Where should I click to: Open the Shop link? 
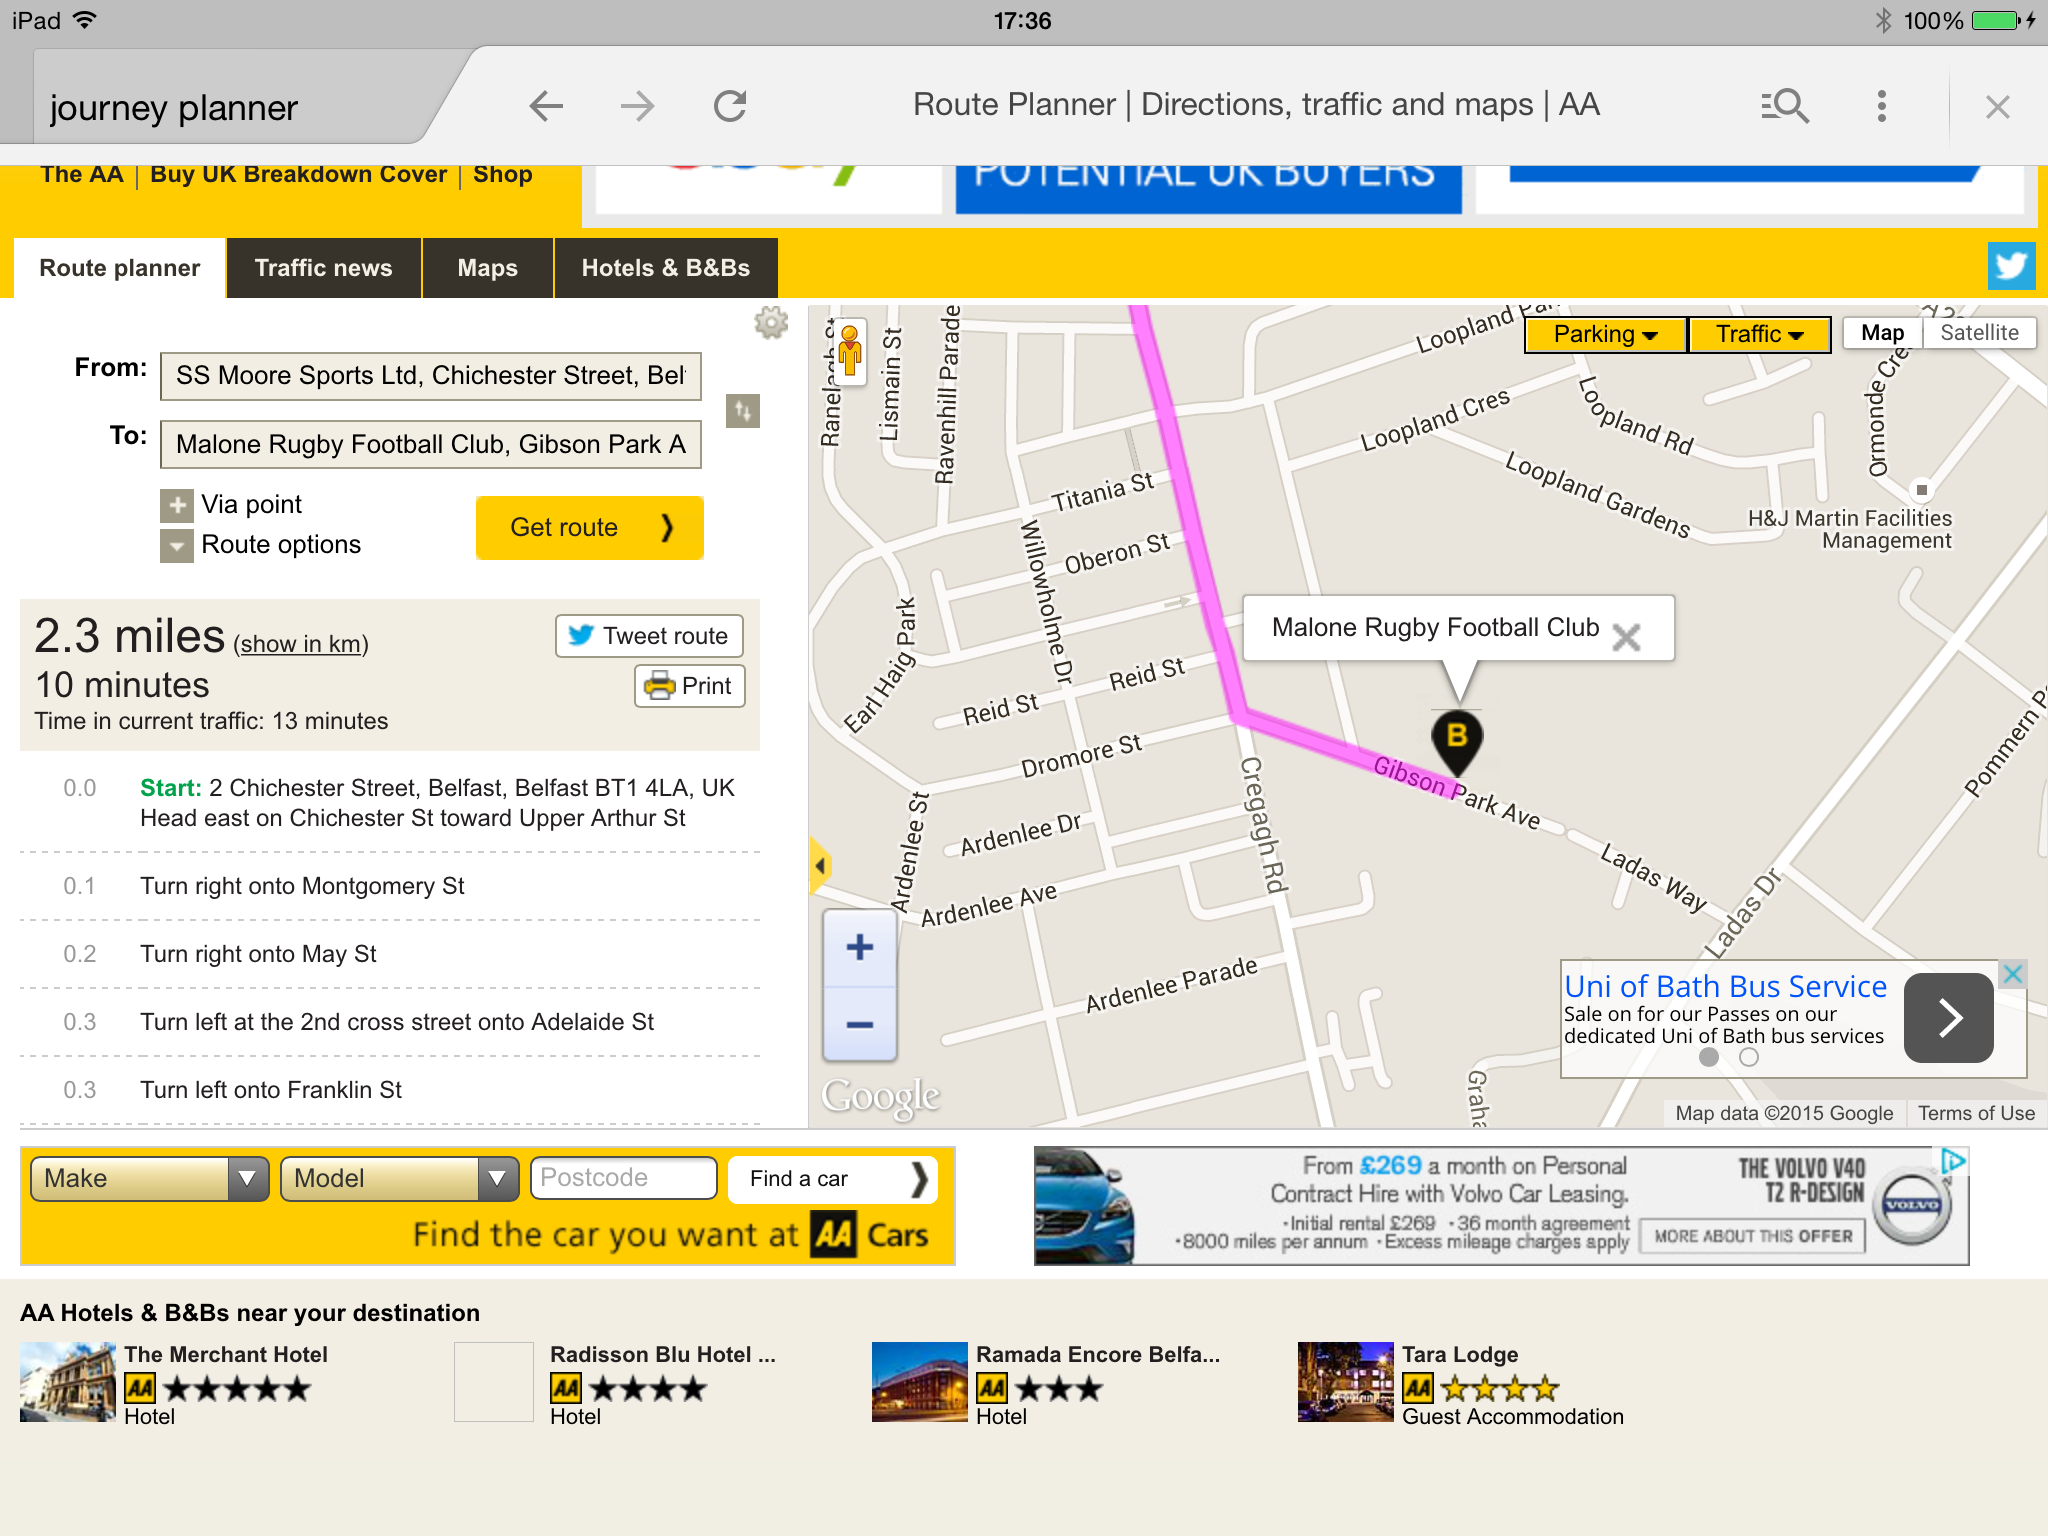(x=503, y=174)
